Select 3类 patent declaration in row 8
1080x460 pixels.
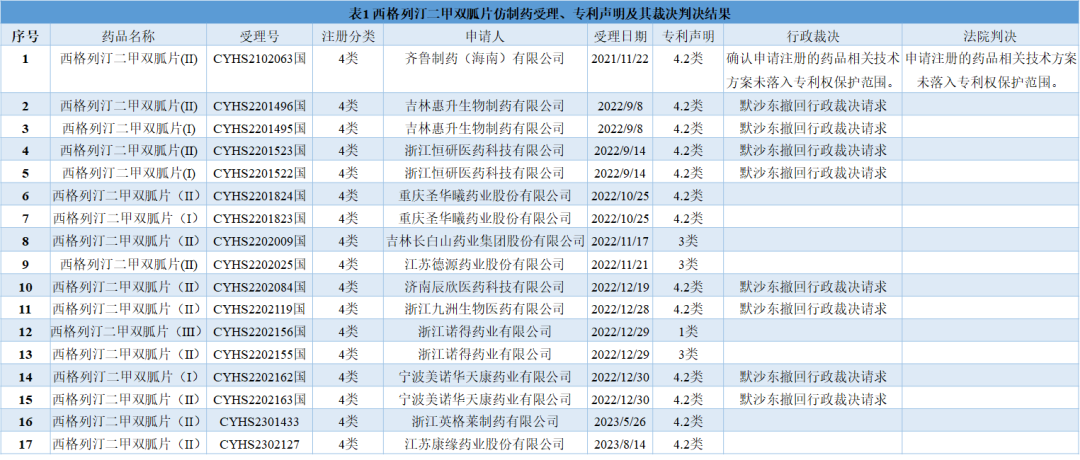tap(687, 241)
